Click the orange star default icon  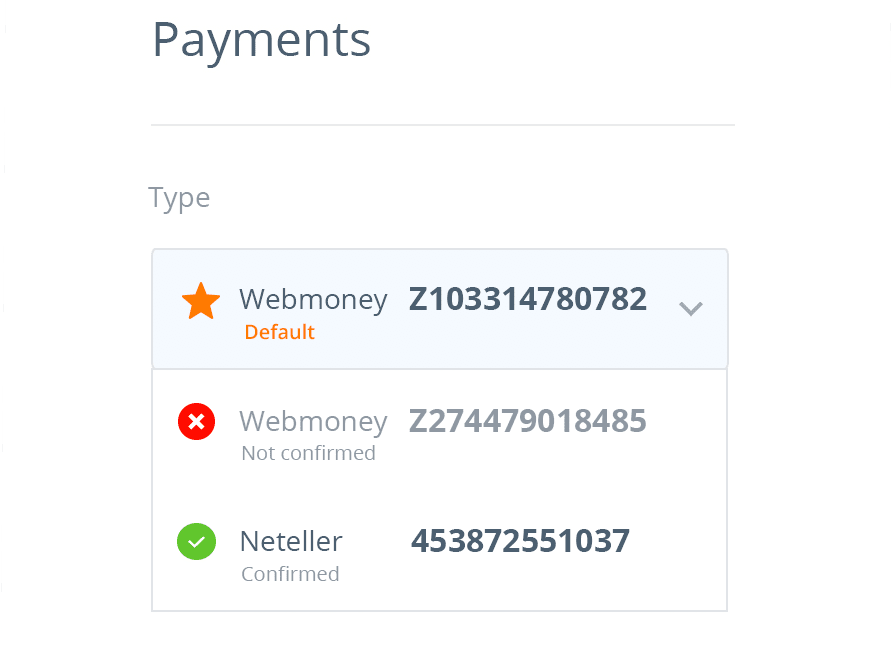coord(201,302)
